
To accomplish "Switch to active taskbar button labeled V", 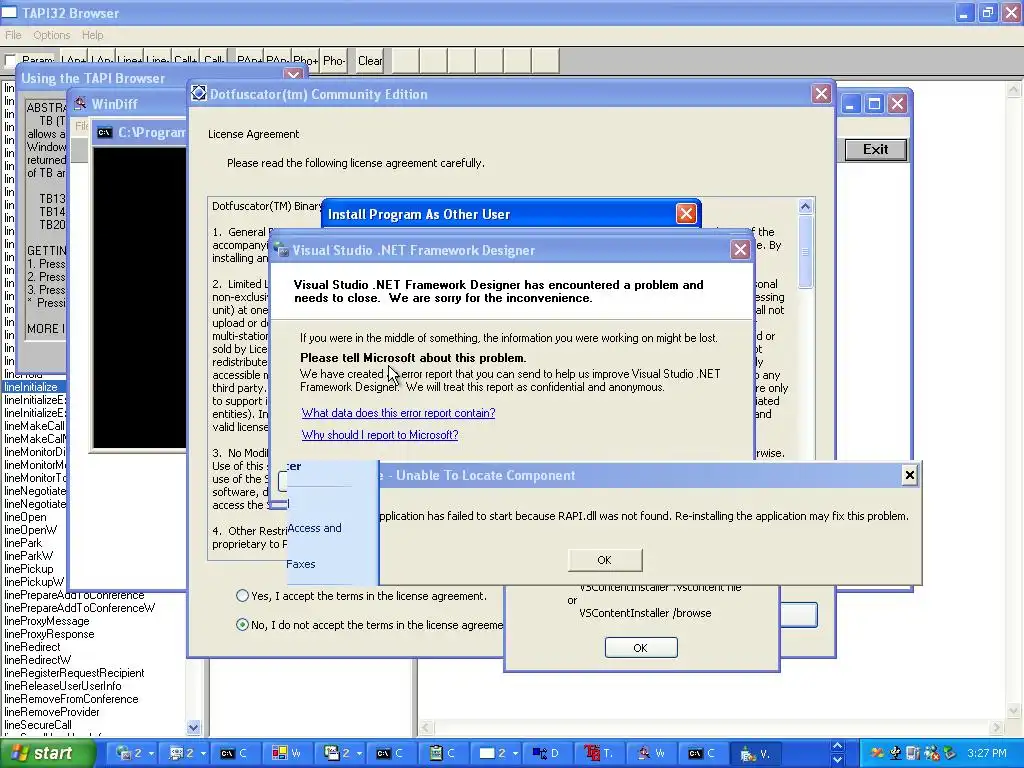I will 757,753.
